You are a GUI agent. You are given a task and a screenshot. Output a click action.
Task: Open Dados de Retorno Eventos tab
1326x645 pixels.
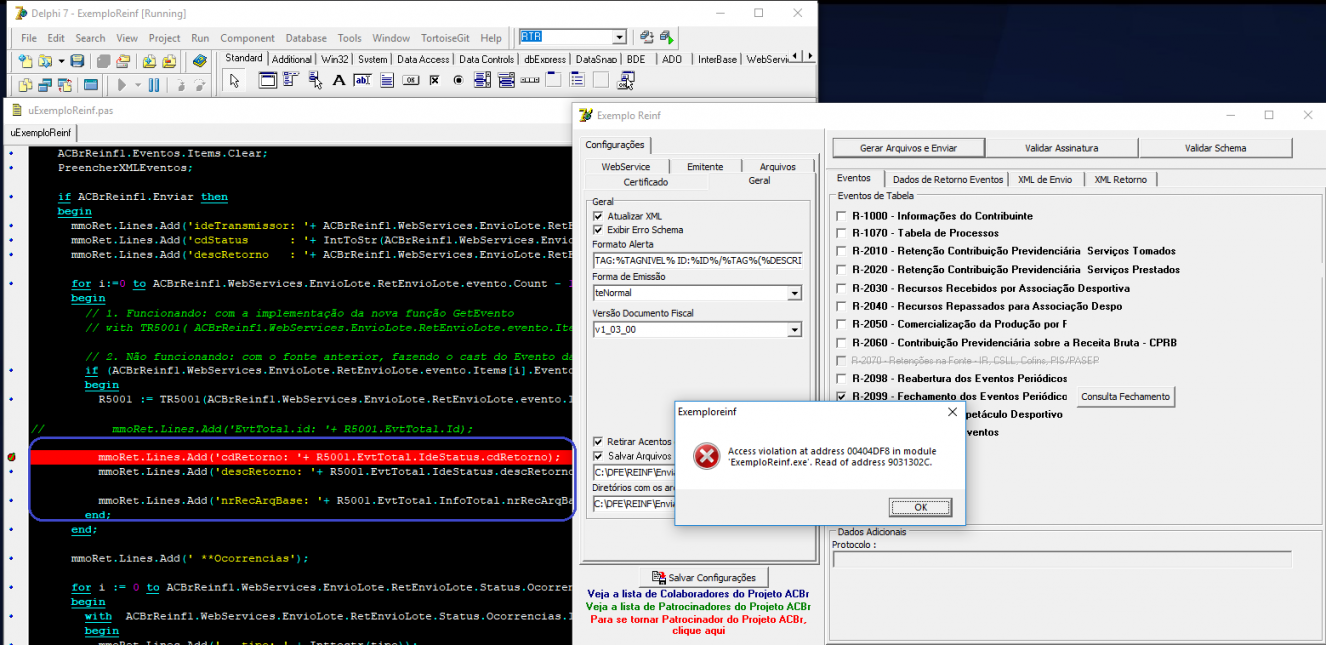tap(947, 179)
